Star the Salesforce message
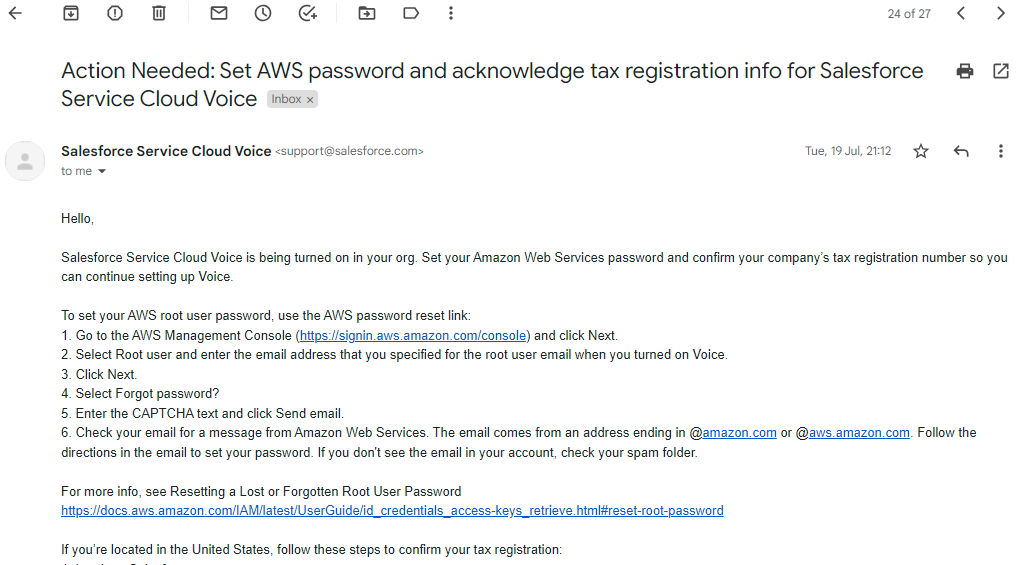1021x565 pixels. click(x=921, y=151)
